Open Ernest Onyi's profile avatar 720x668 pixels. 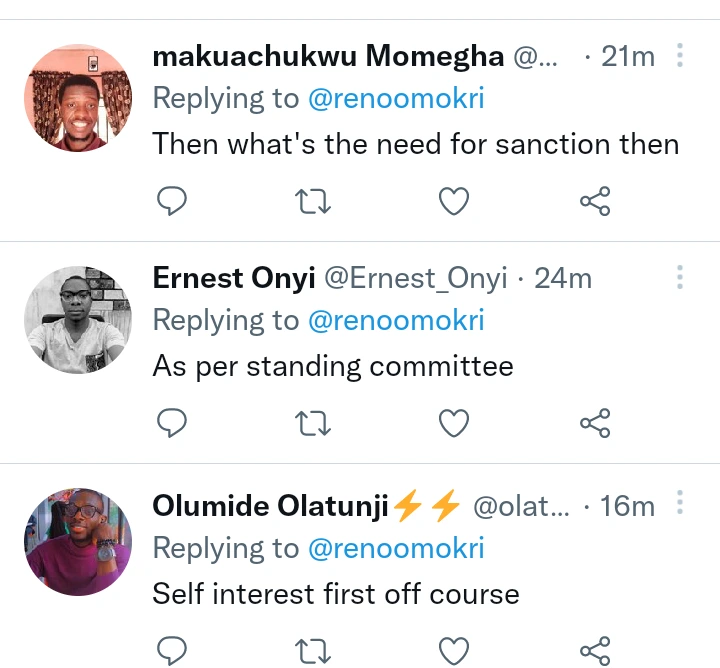(x=78, y=320)
